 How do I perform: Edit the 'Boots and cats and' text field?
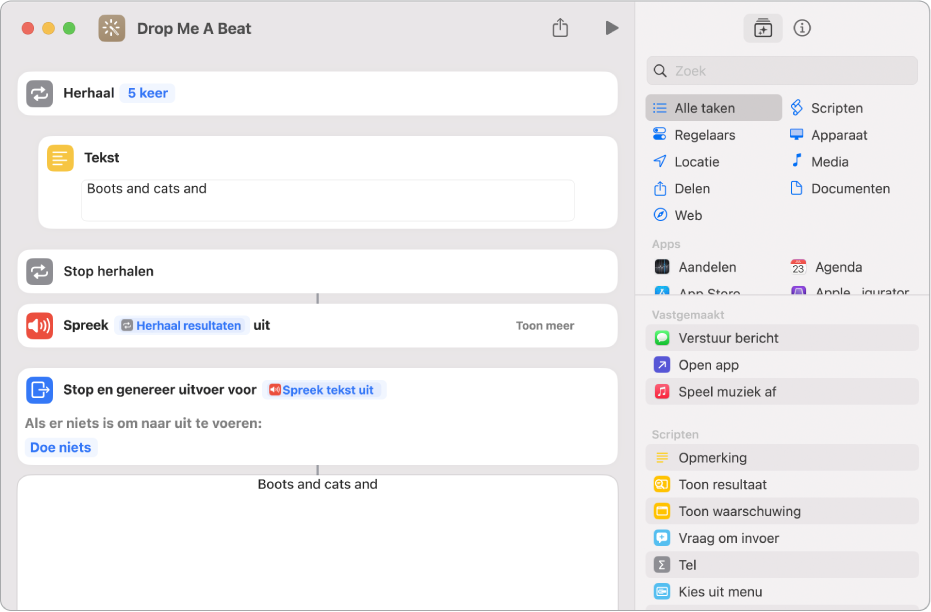[x=327, y=199]
